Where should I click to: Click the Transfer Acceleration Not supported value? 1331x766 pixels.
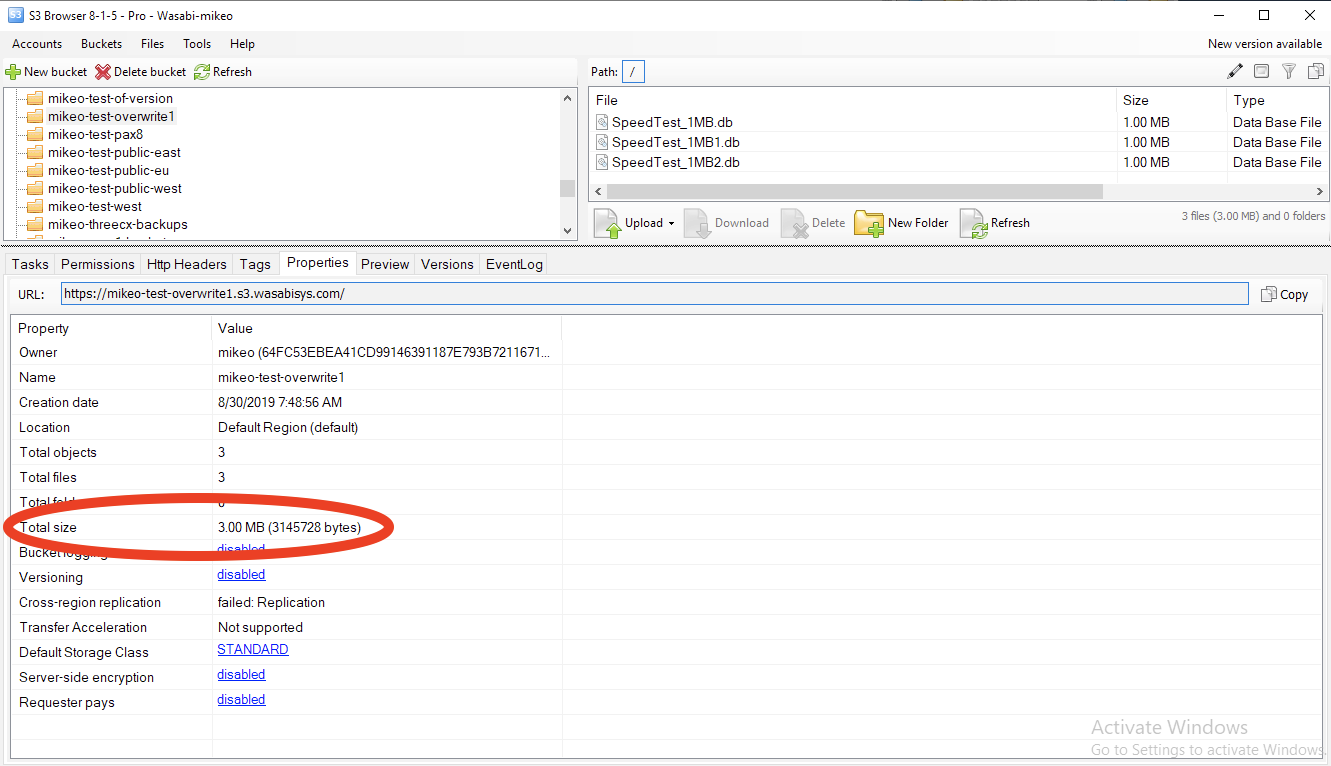[x=260, y=627]
